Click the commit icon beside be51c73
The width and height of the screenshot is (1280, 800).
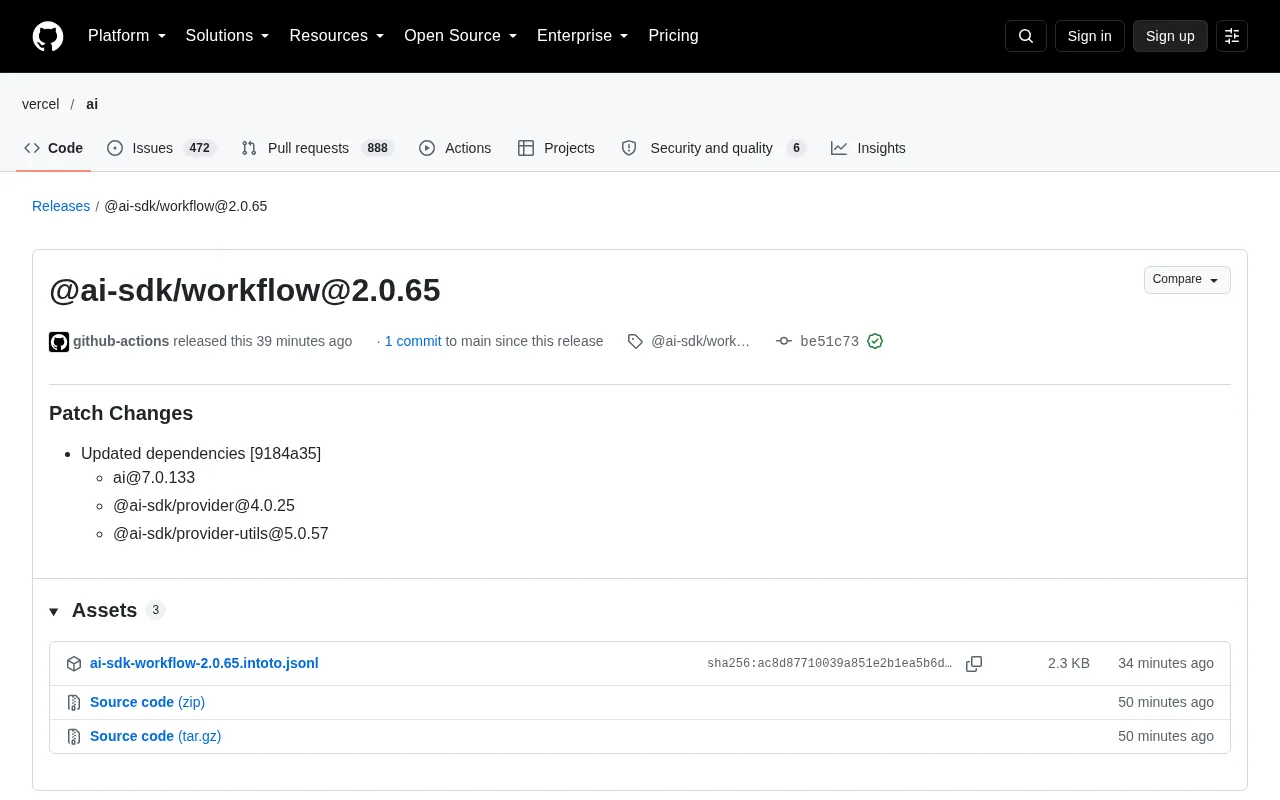[x=784, y=341]
